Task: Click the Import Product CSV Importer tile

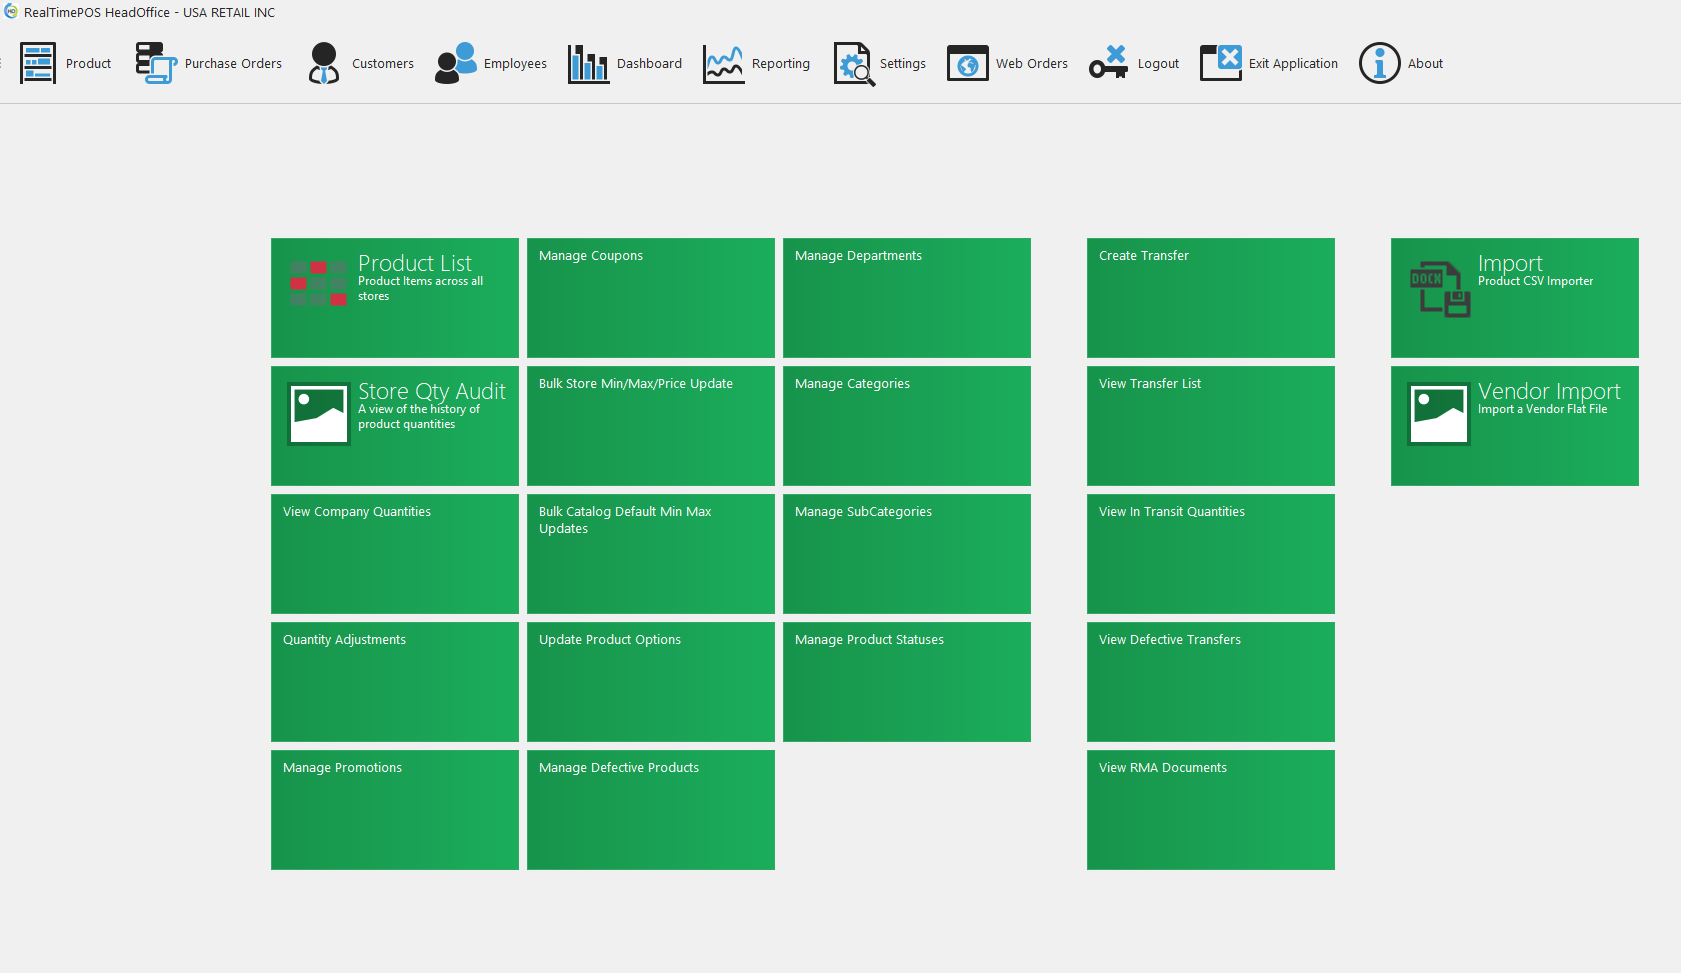Action: 1513,297
